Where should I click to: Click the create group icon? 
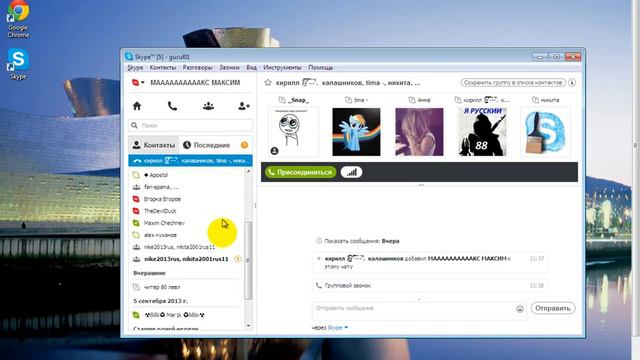[x=208, y=106]
